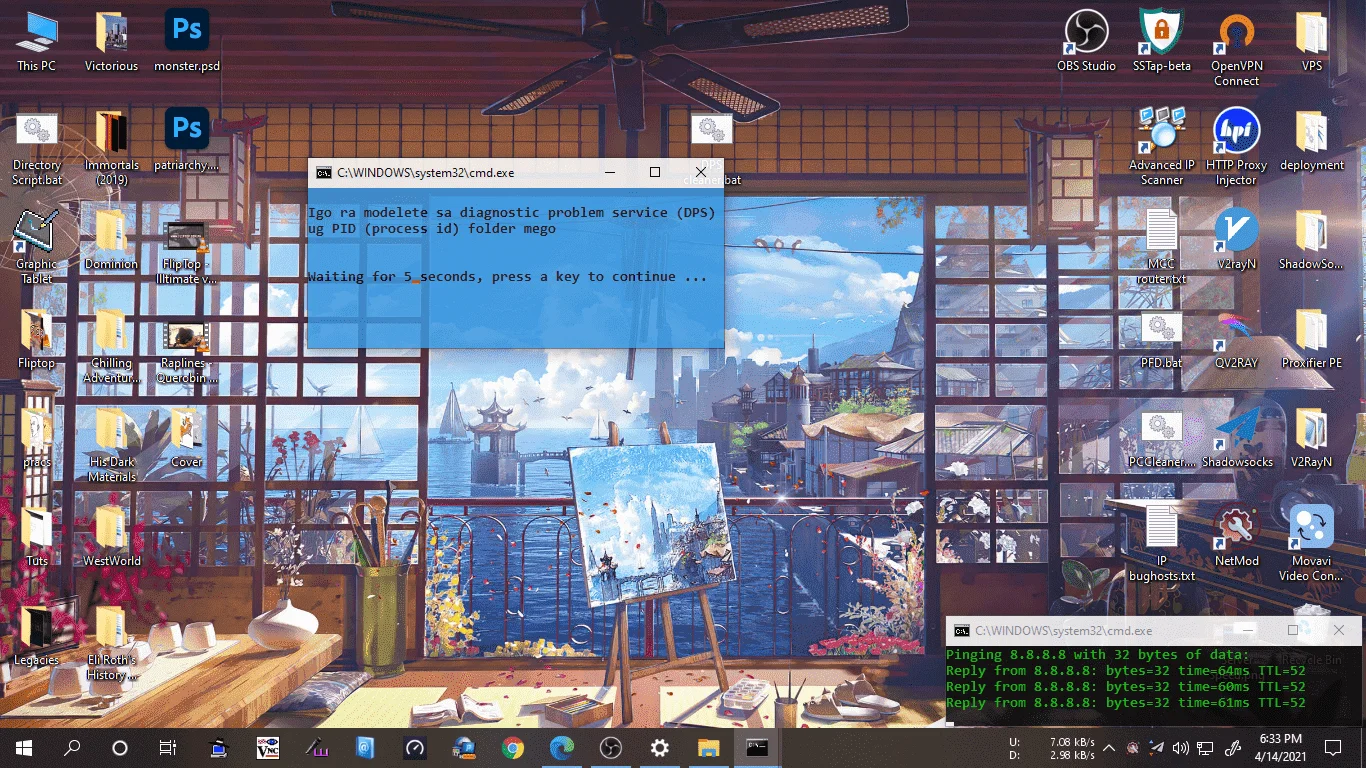The height and width of the screenshot is (768, 1366).
Task: Click 'Pinging 8.8.8.8 with 32 bytes' line
Action: 1097,655
